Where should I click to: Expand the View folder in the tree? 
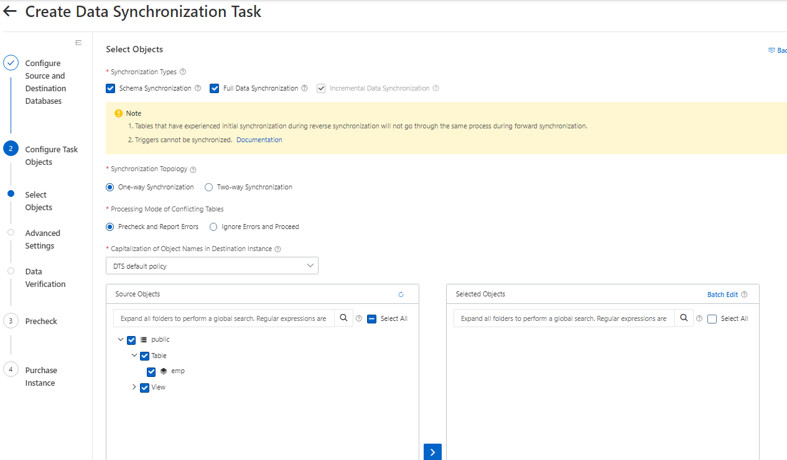(x=134, y=387)
